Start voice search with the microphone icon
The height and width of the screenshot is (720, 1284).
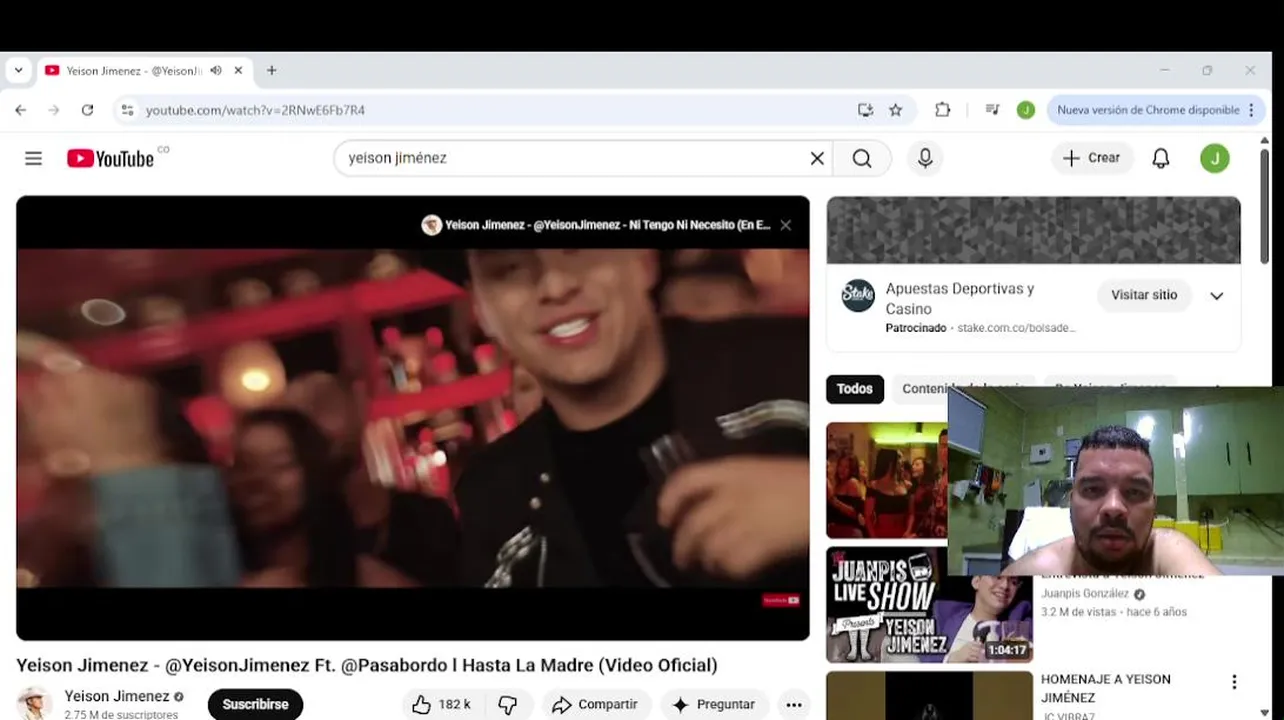(x=925, y=158)
